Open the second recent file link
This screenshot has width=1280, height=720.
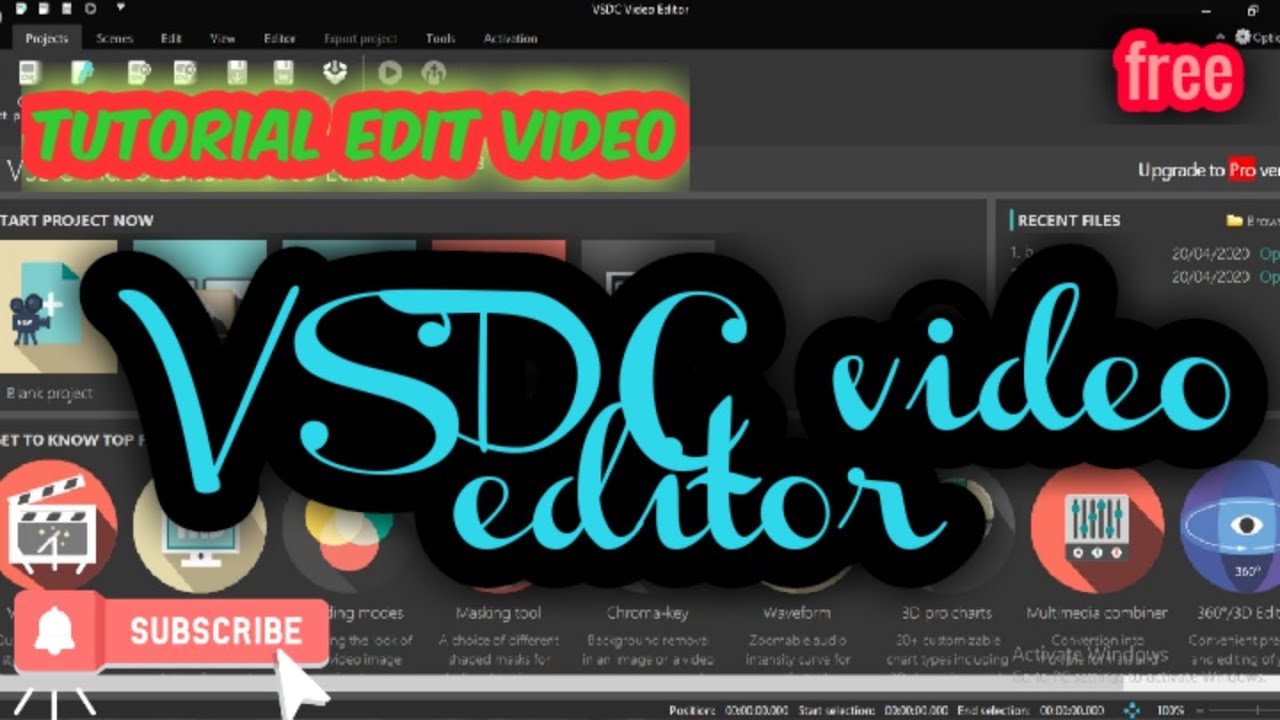(1269, 277)
